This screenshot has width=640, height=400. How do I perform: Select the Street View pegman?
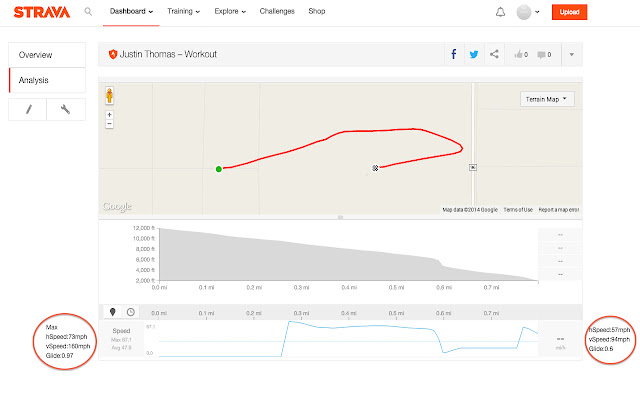click(x=109, y=96)
